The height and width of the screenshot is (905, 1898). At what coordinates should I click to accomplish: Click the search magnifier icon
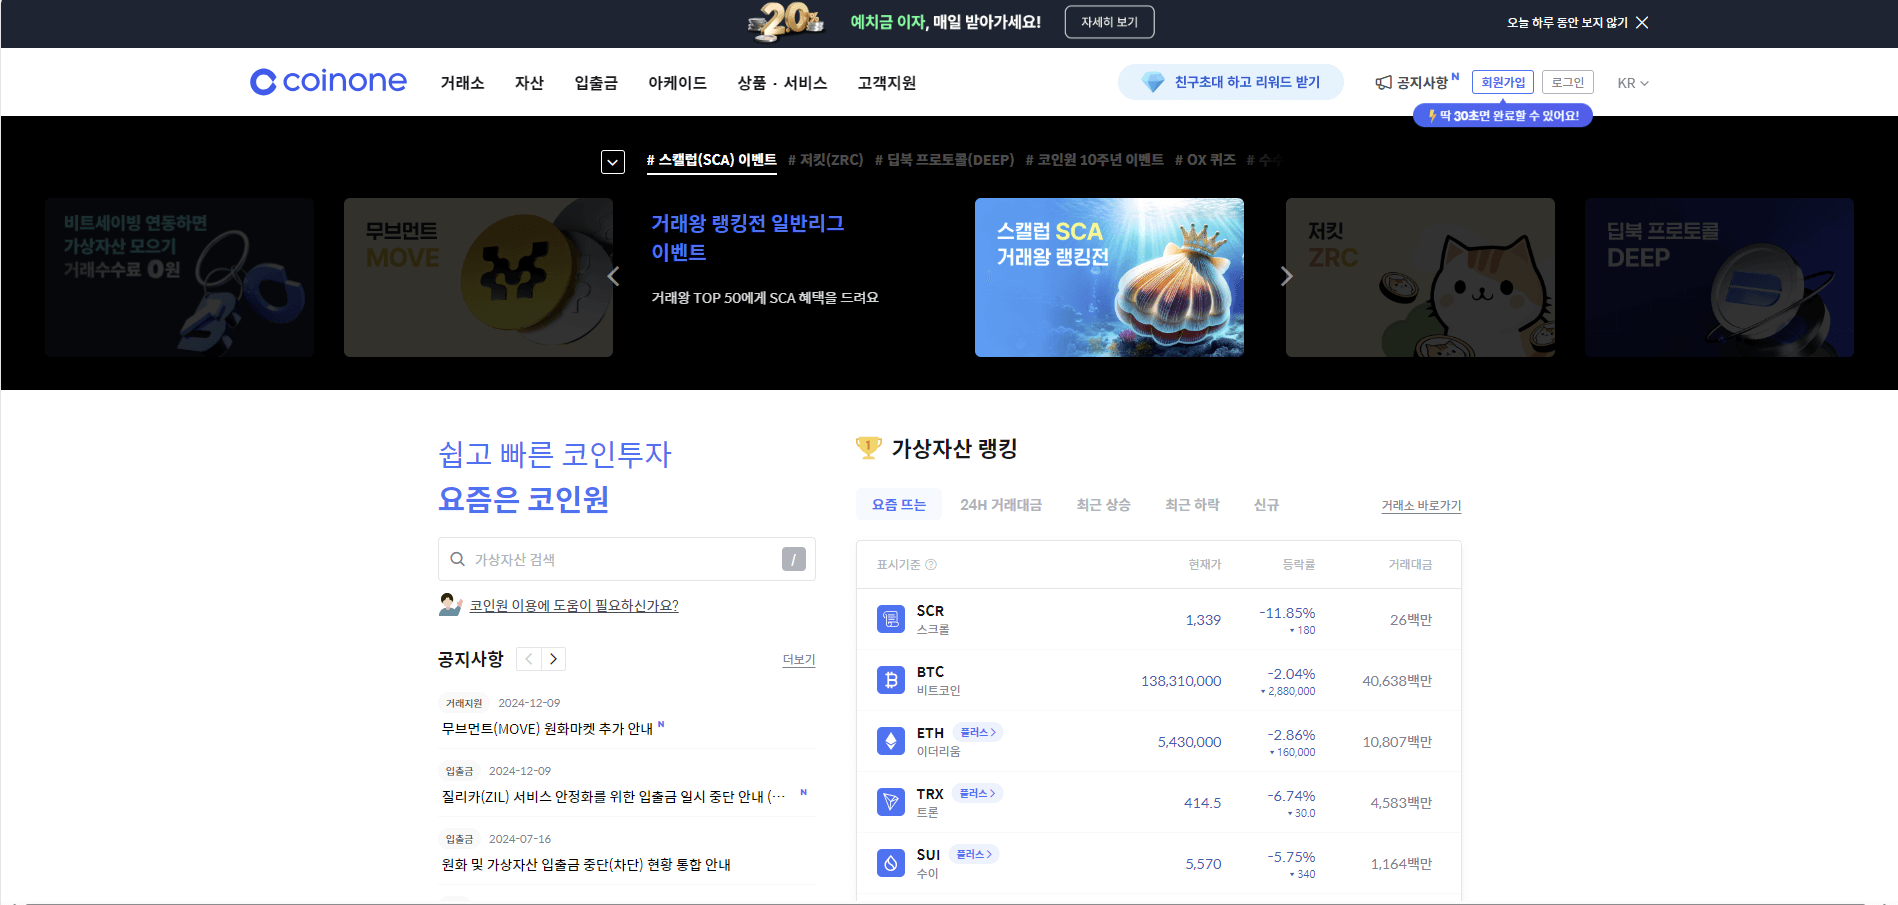click(458, 559)
